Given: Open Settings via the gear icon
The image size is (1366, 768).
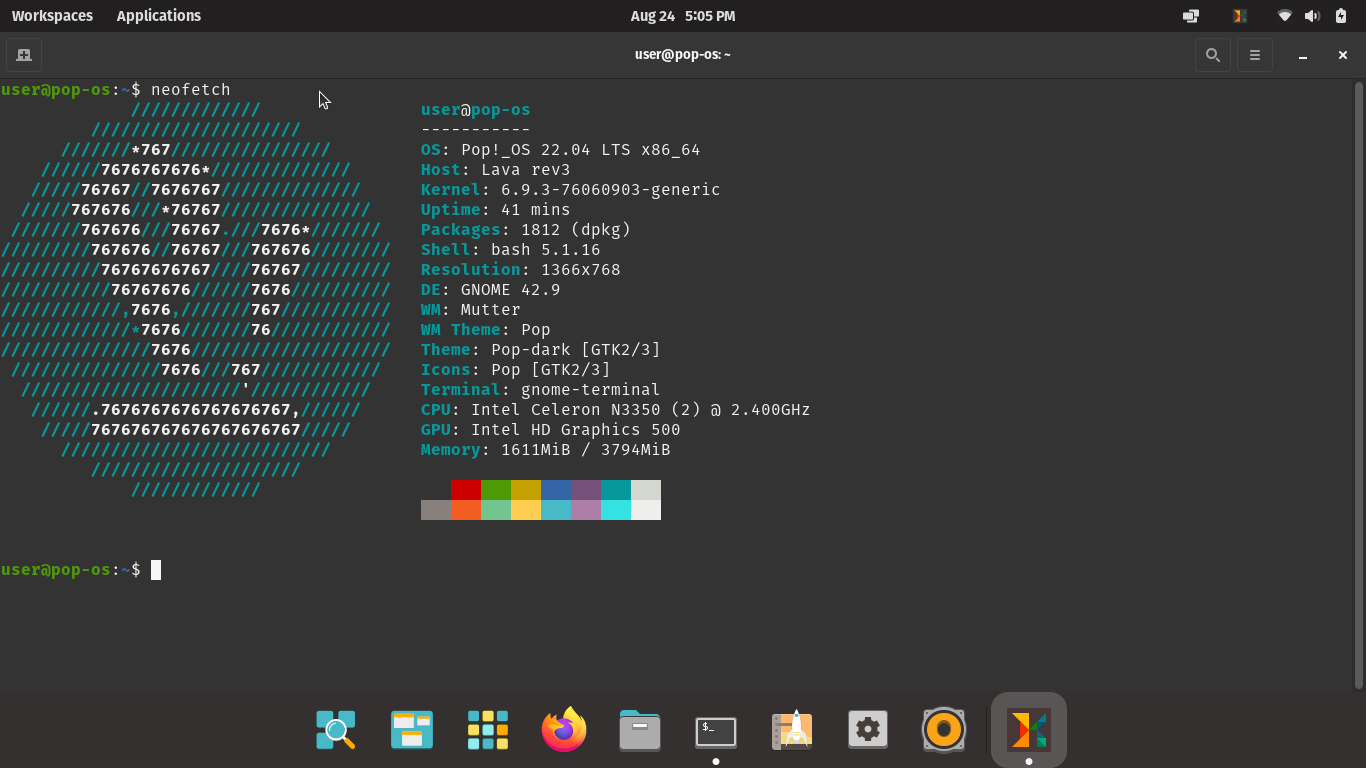Looking at the screenshot, I should 867,730.
